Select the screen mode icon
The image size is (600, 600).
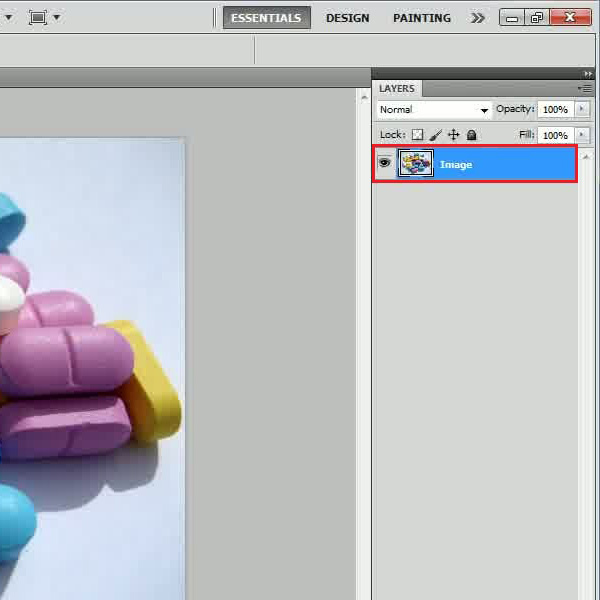coord(38,17)
